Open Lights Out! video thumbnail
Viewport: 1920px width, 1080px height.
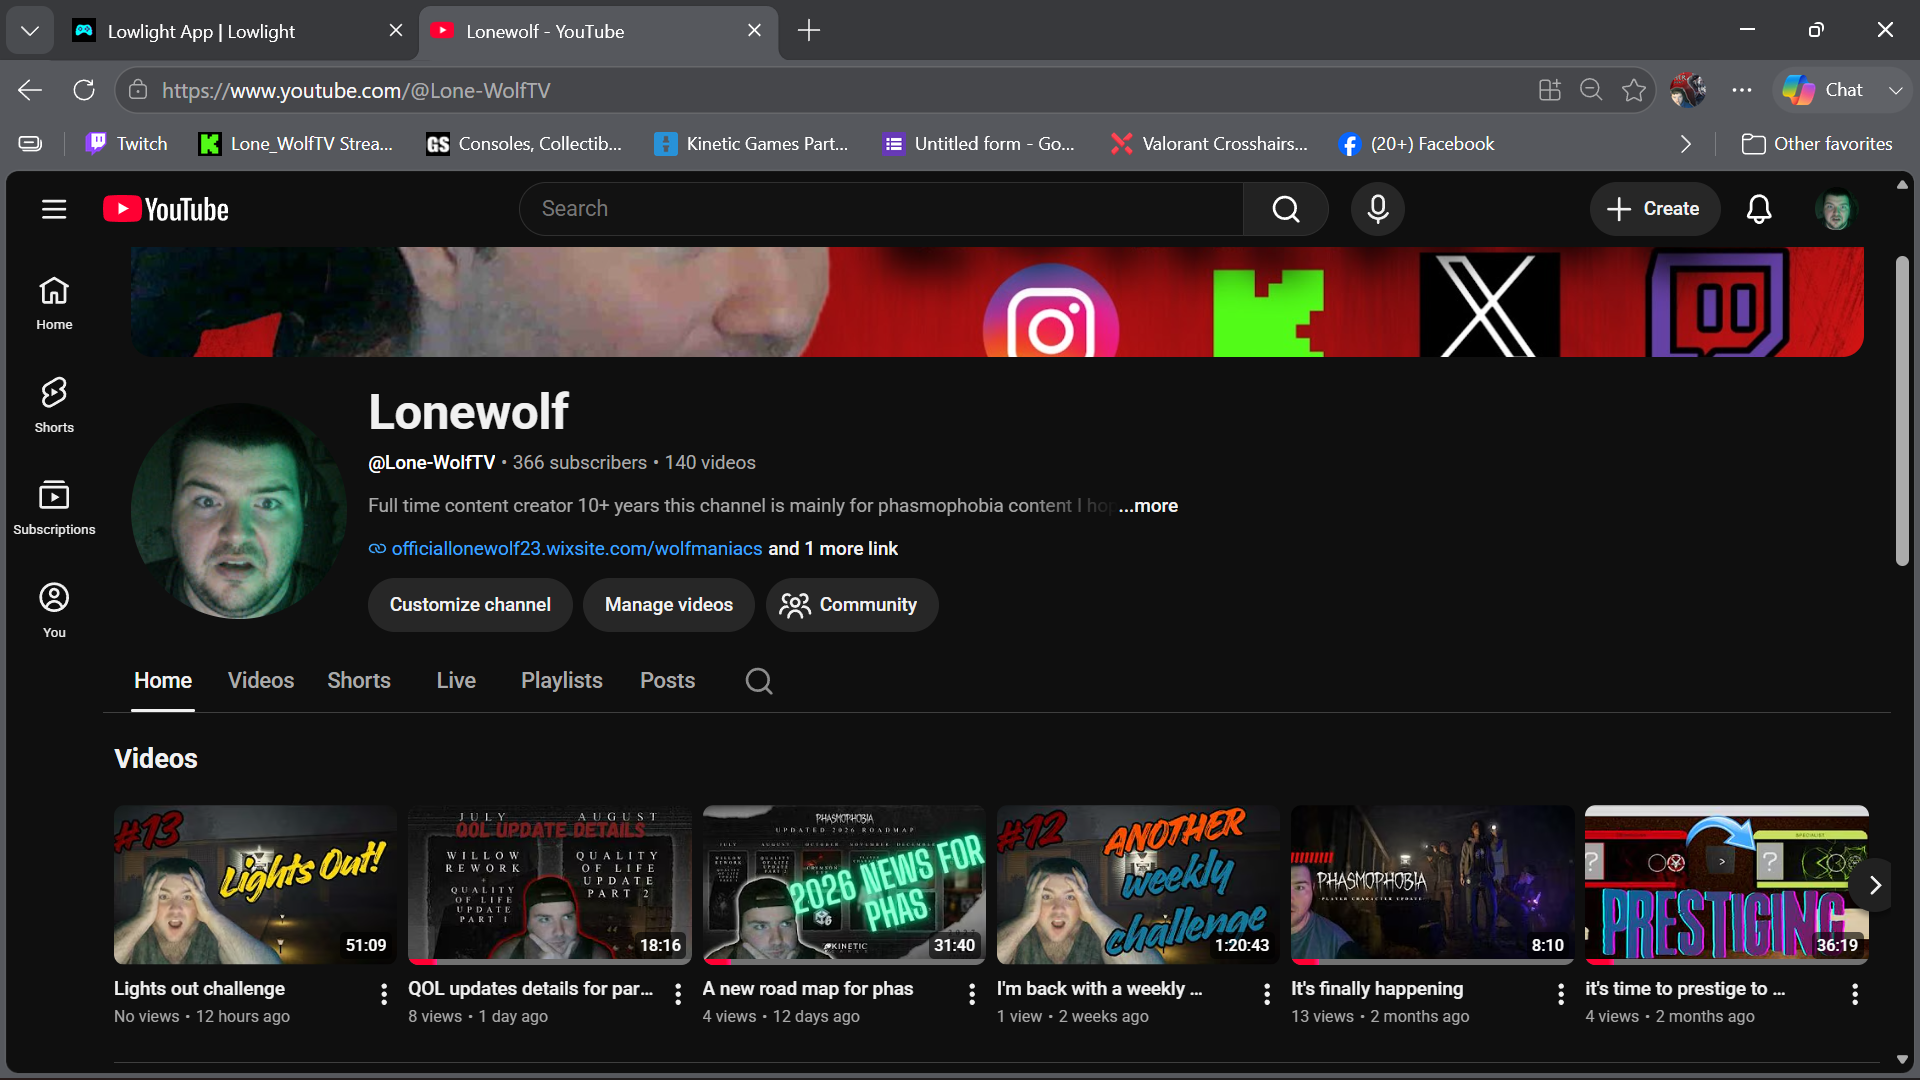click(x=255, y=885)
